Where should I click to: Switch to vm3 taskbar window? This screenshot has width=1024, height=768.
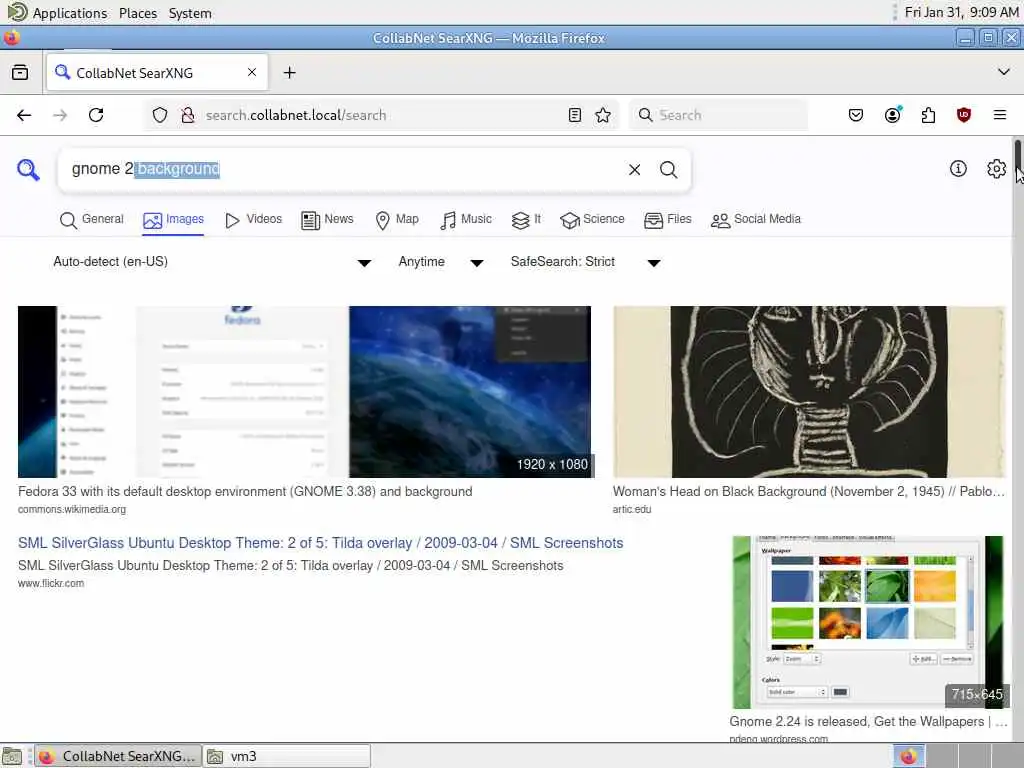click(287, 756)
